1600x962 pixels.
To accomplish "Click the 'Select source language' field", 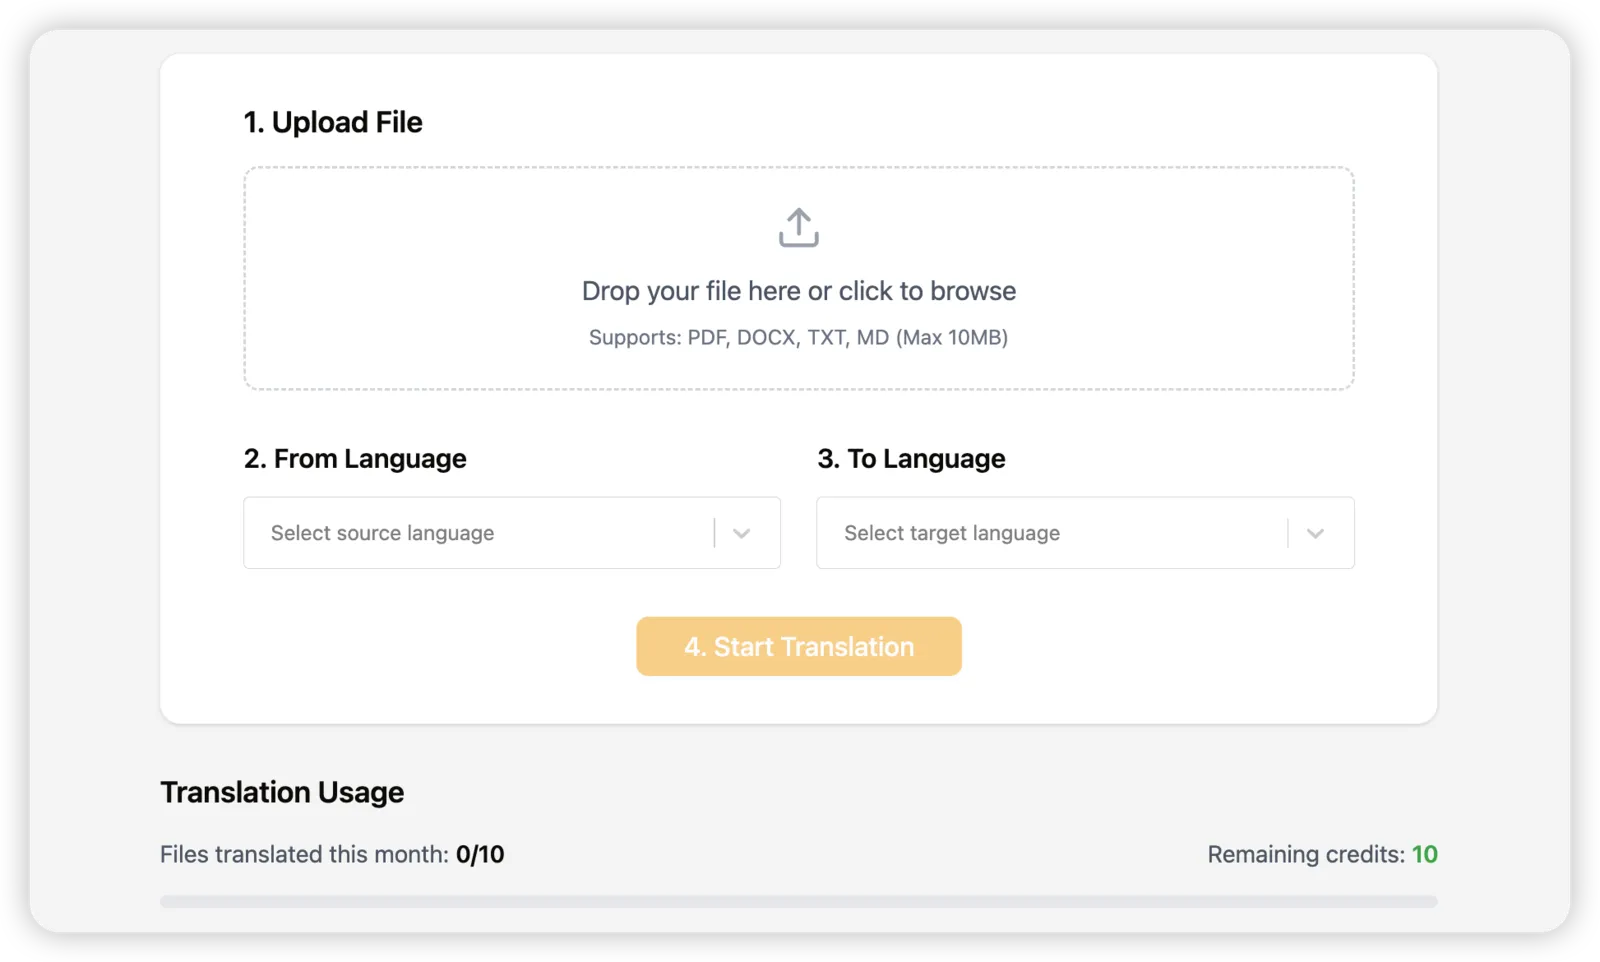I will pyautogui.click(x=512, y=533).
